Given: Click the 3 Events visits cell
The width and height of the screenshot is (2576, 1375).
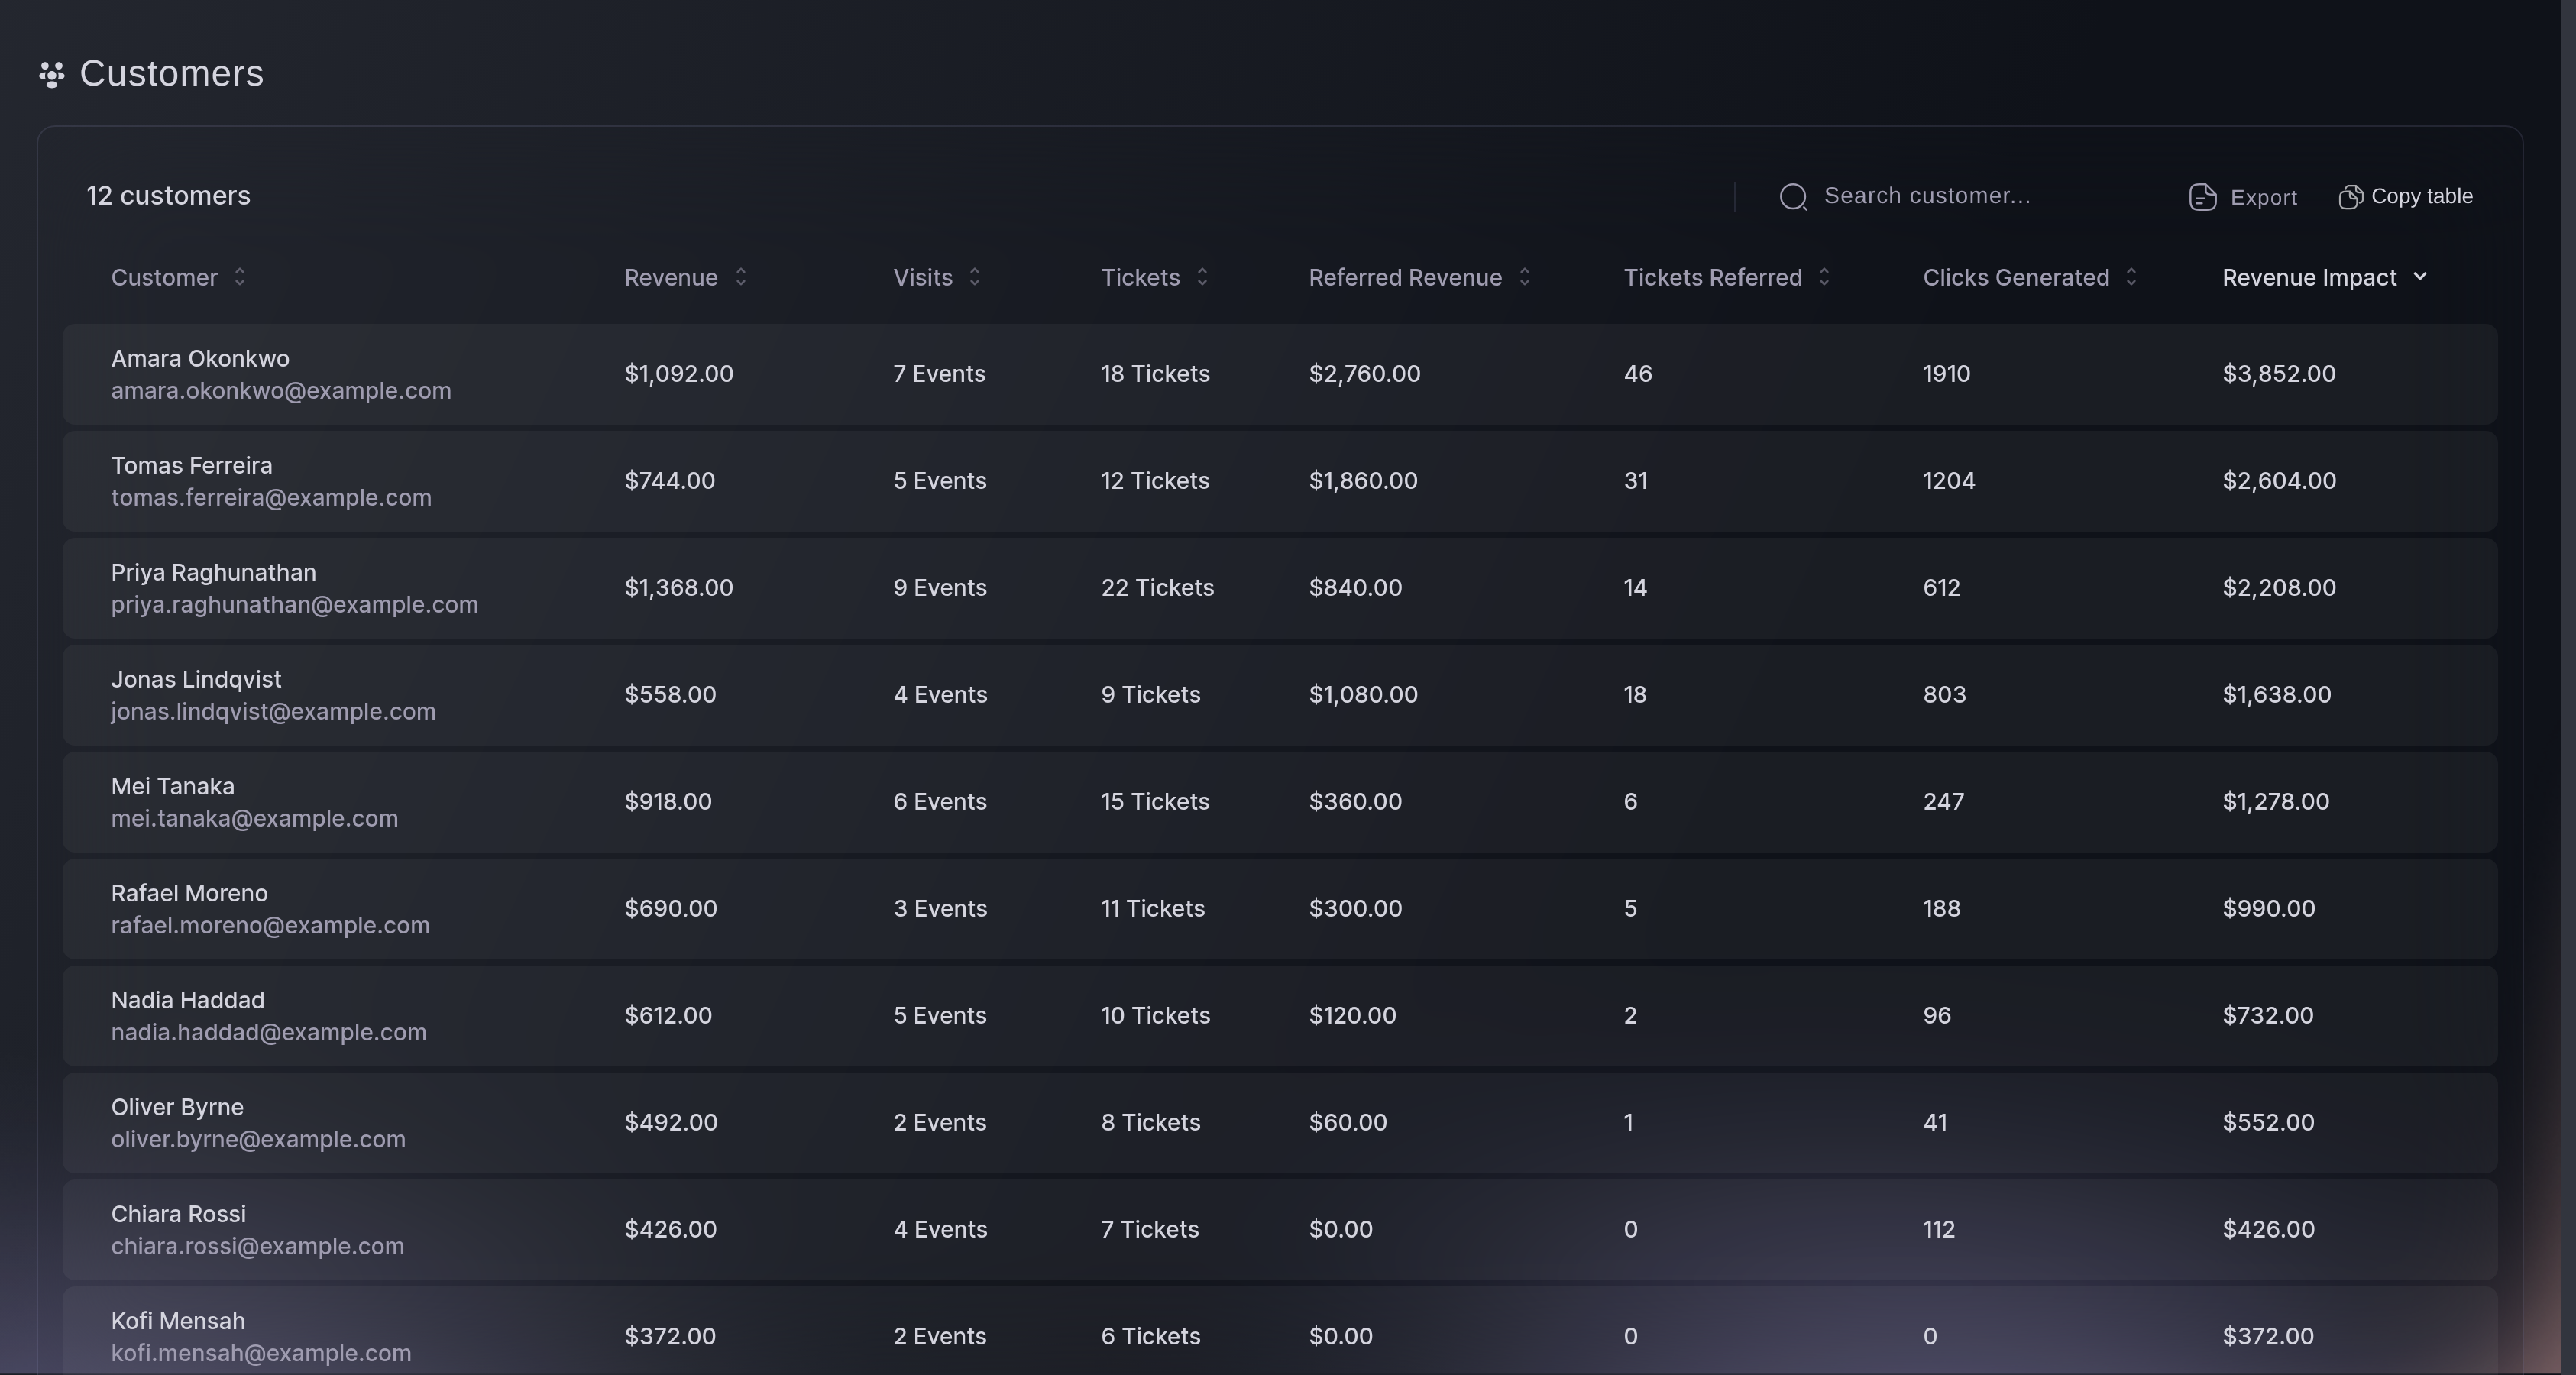Looking at the screenshot, I should 940,909.
